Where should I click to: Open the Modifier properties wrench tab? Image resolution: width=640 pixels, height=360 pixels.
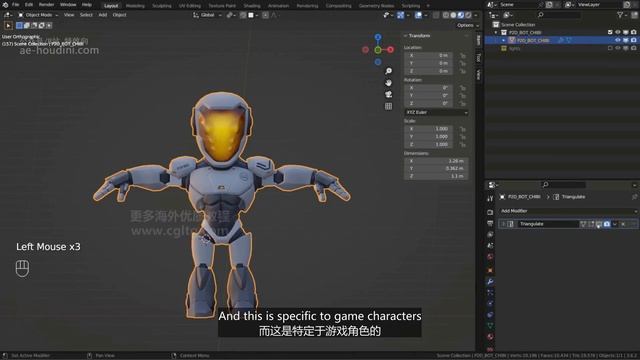coord(490,282)
